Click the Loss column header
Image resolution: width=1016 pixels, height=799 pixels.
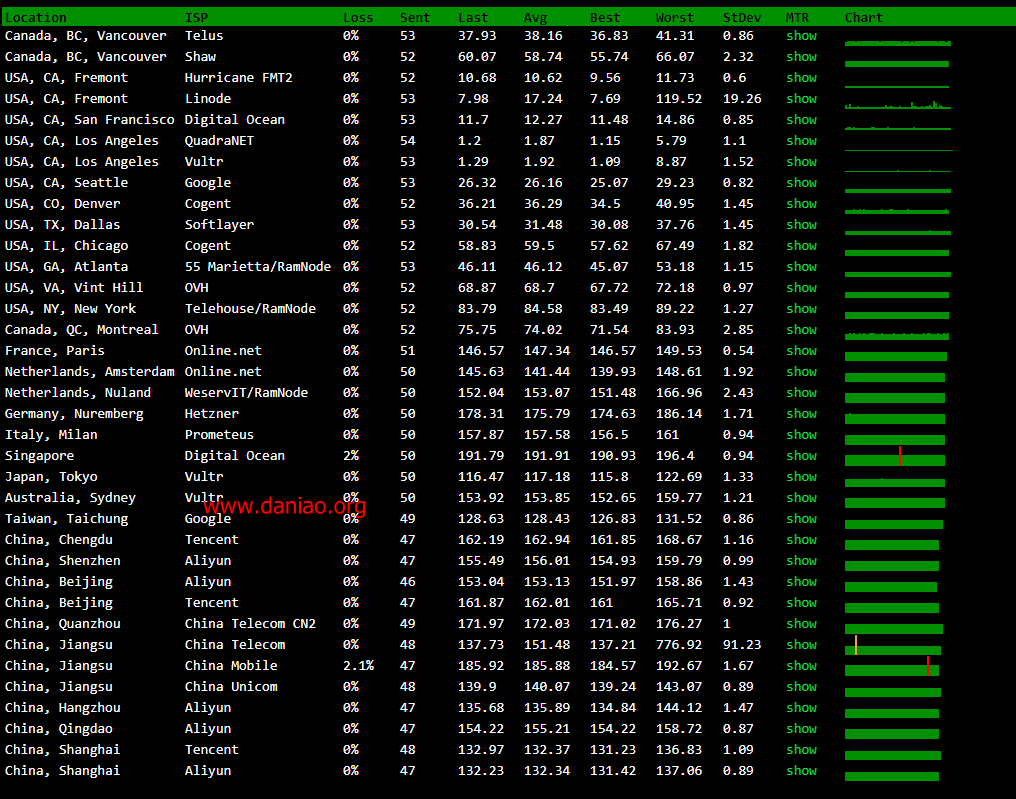[x=358, y=17]
